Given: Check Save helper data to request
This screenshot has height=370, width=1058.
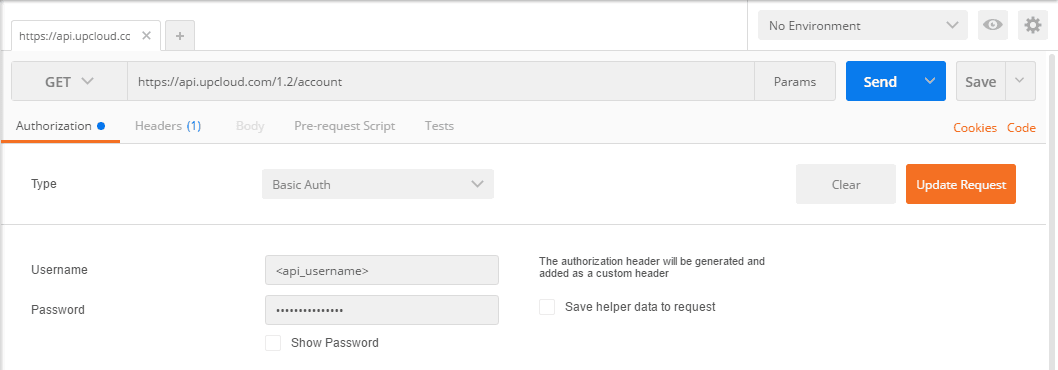Looking at the screenshot, I should (547, 307).
